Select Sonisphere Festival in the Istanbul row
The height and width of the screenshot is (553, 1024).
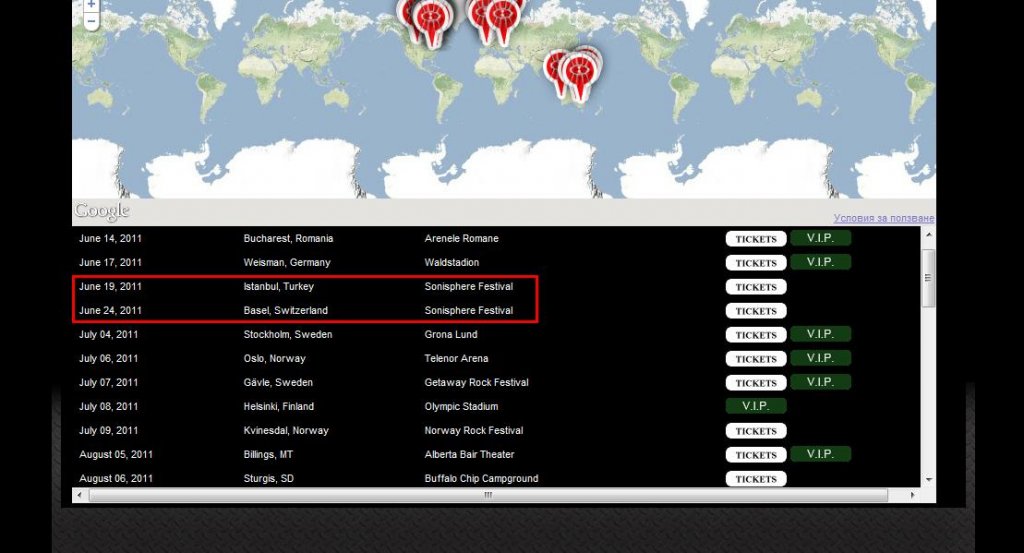click(x=469, y=287)
